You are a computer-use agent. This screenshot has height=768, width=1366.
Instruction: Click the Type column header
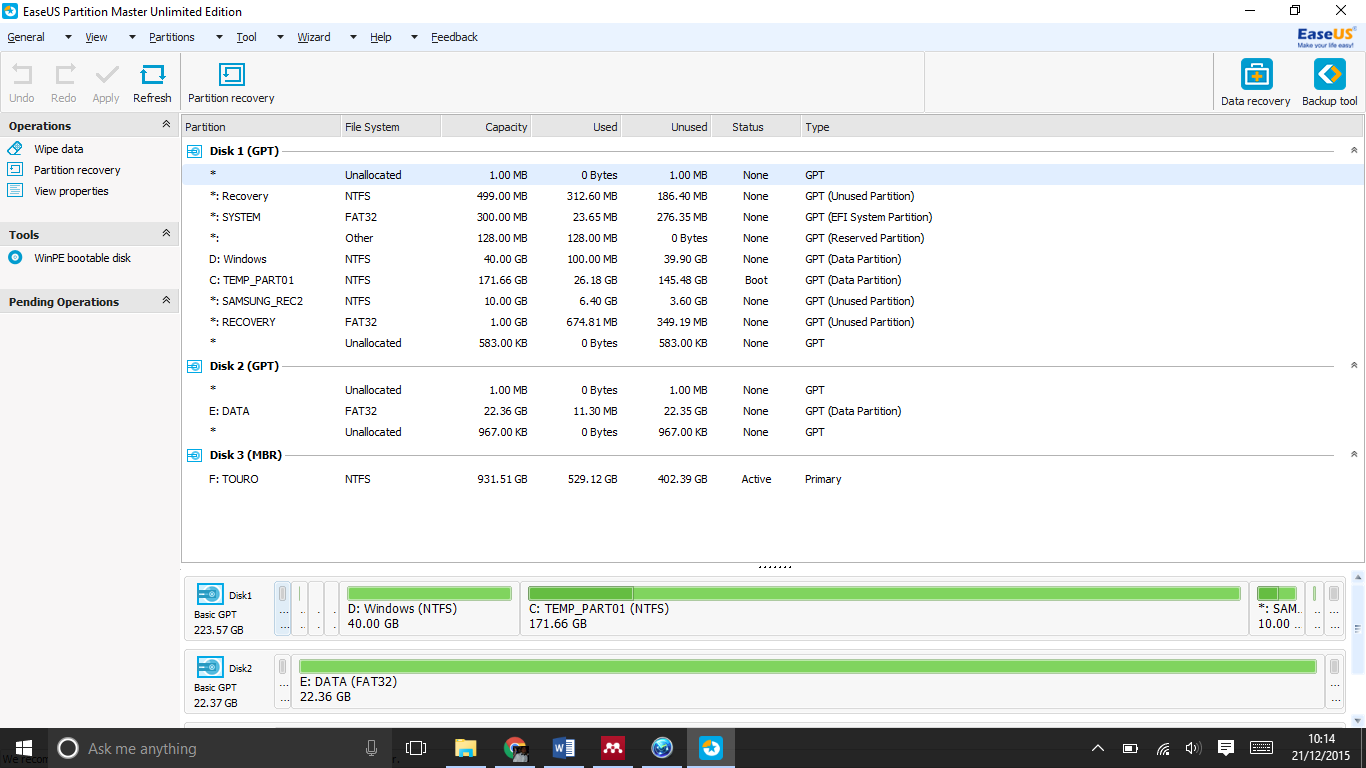pos(1082,127)
